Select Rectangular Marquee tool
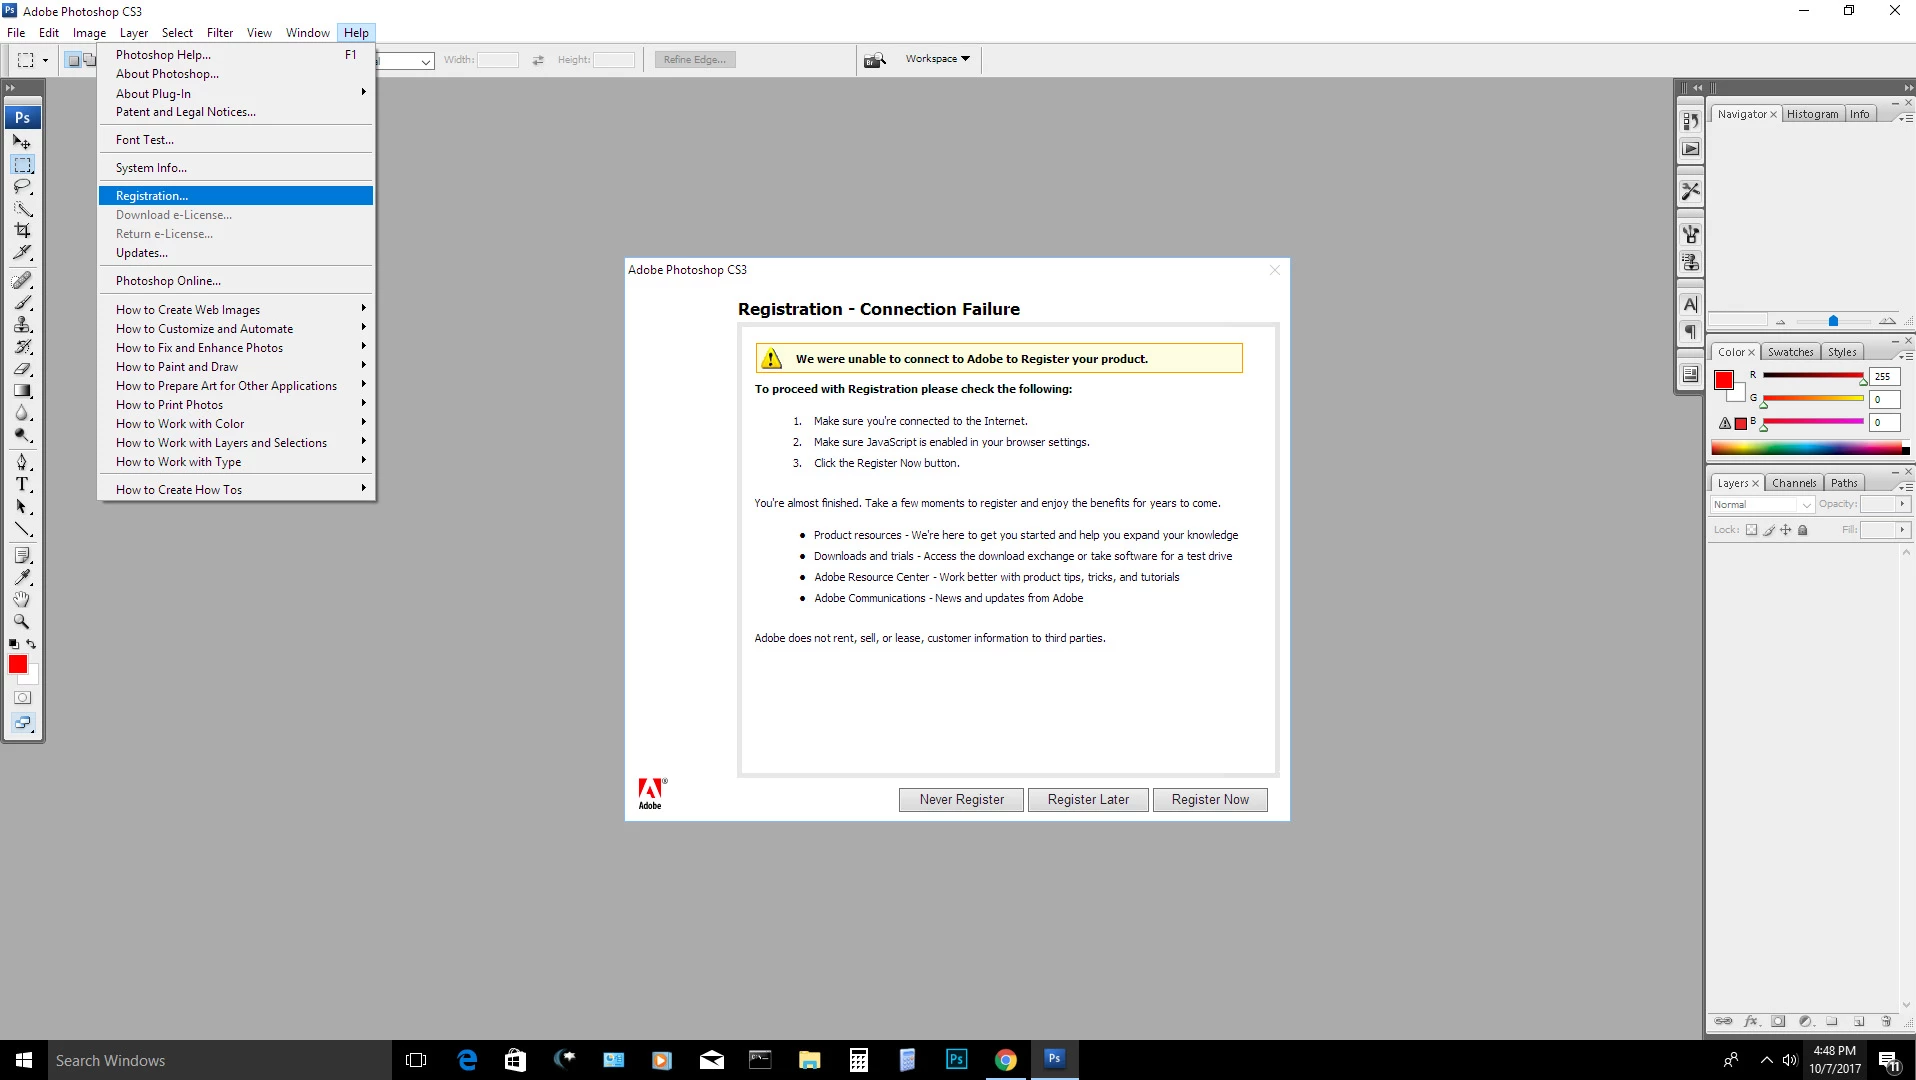 tap(22, 164)
